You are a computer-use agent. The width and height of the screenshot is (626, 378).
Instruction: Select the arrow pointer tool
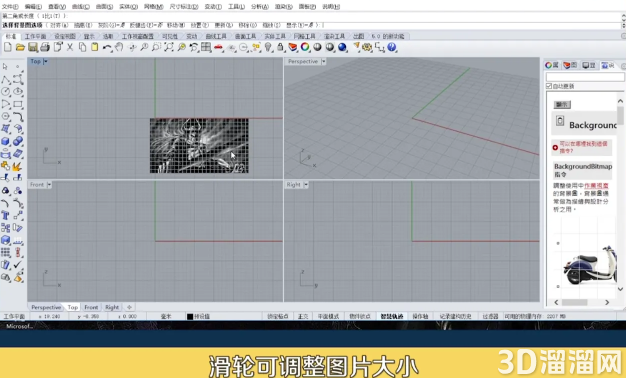point(5,67)
